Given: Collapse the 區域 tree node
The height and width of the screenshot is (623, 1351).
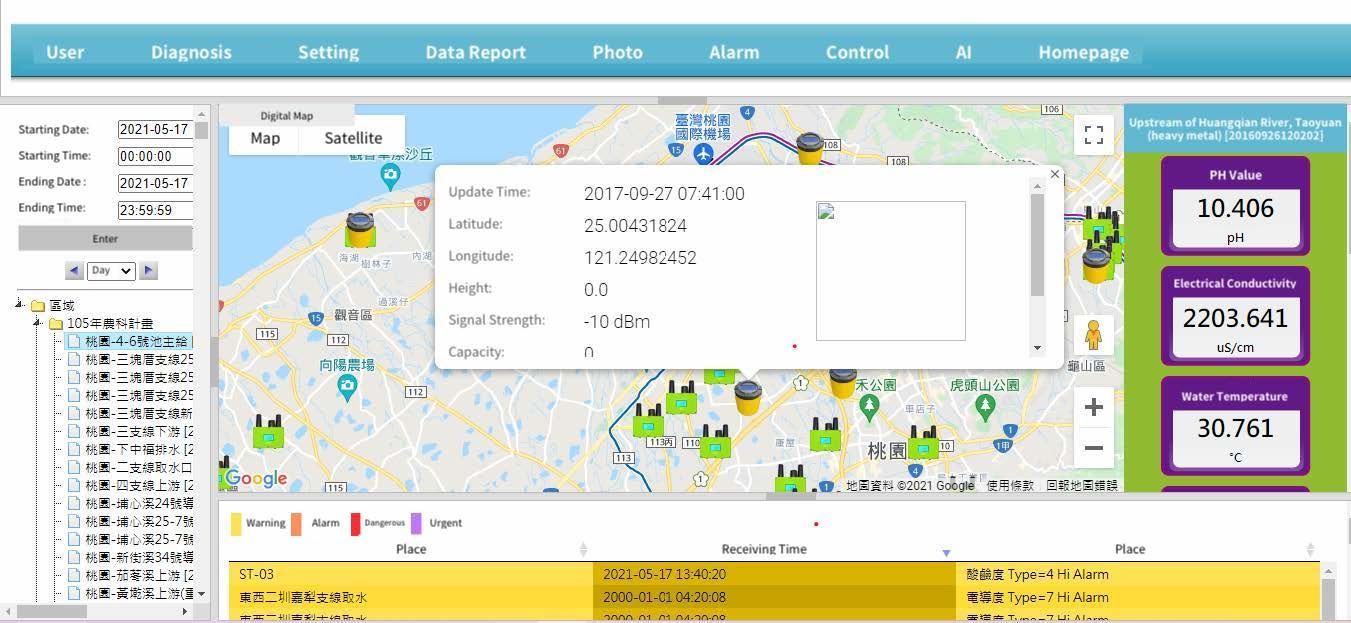Looking at the screenshot, I should click(20, 305).
